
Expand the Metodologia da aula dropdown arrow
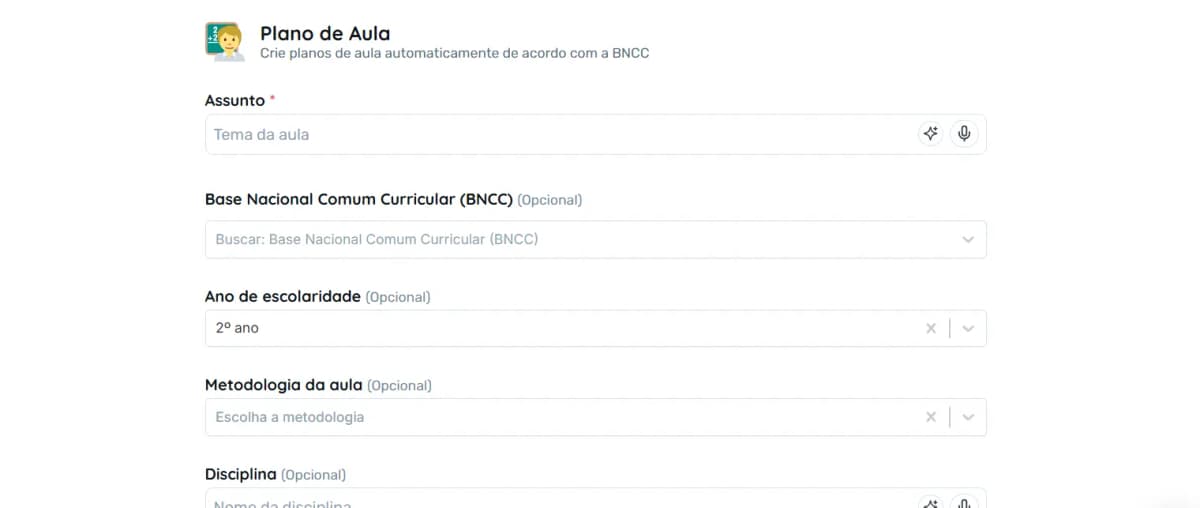click(967, 417)
